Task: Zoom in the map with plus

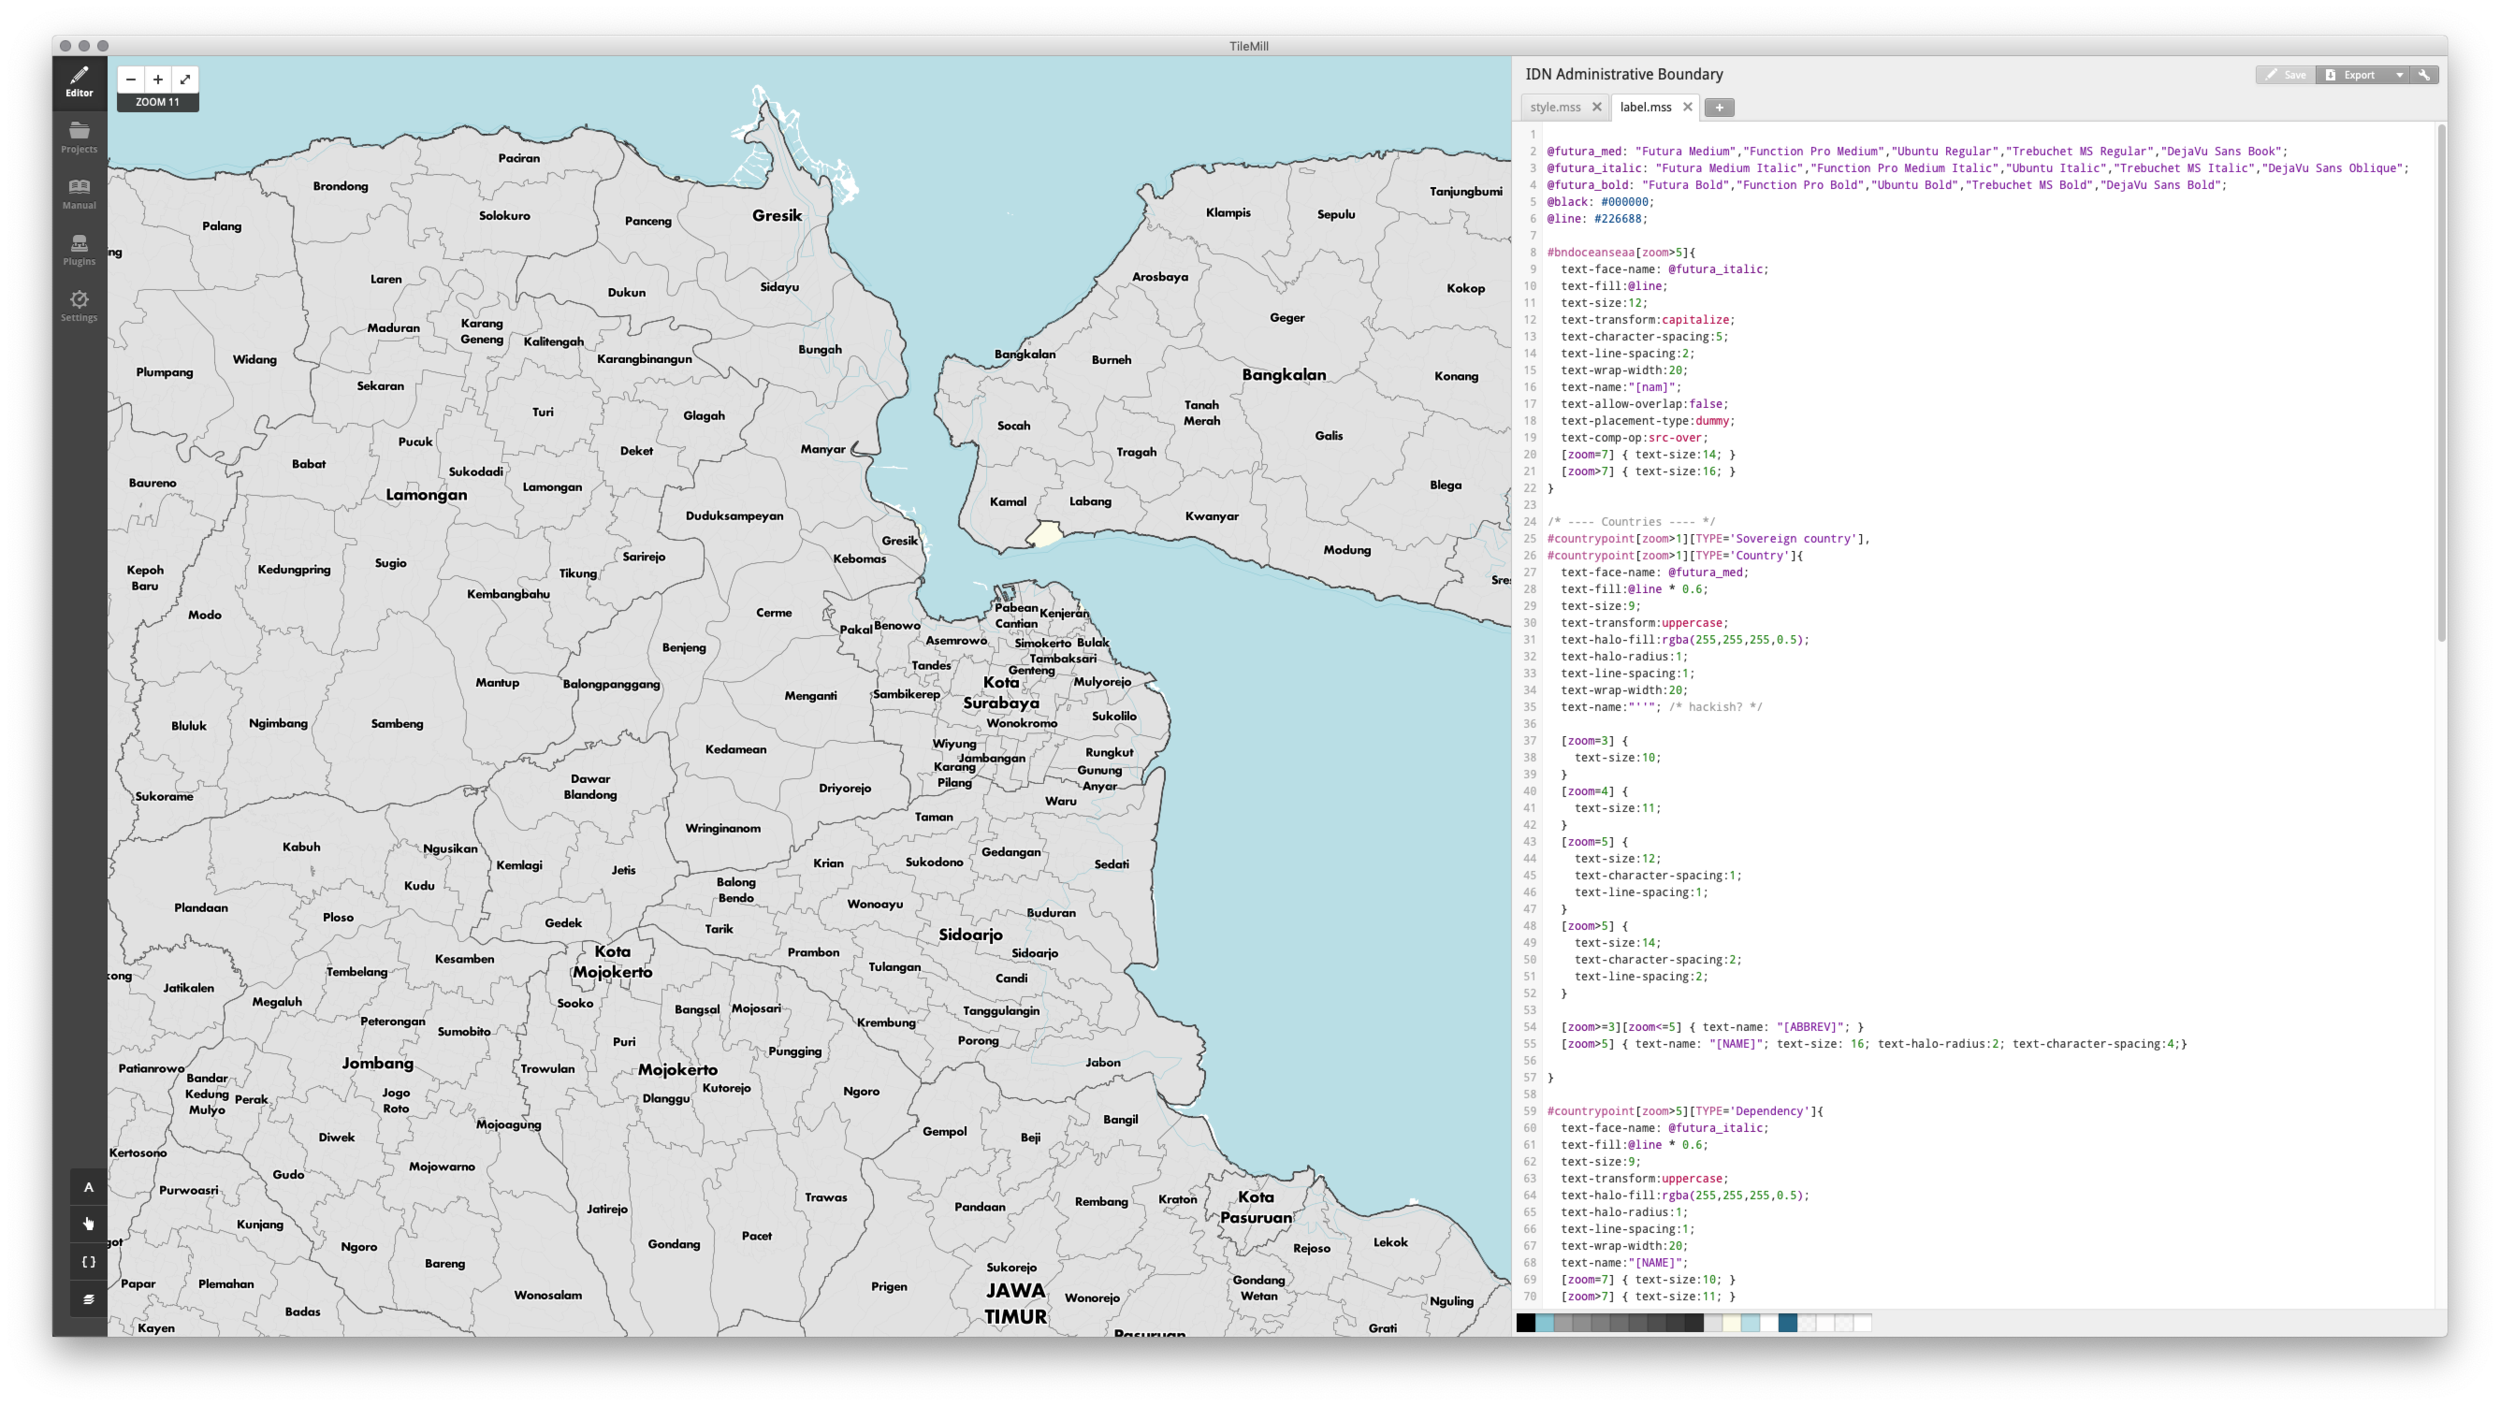Action: pos(158,79)
